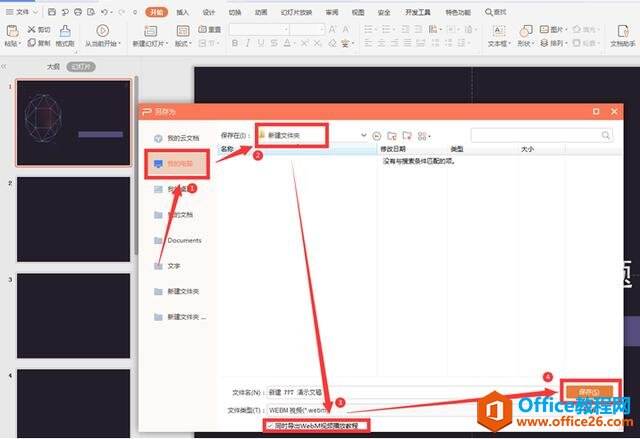Screen dimensions: 640x439
Task: Select the second slide thumbnail
Action: coord(73,218)
